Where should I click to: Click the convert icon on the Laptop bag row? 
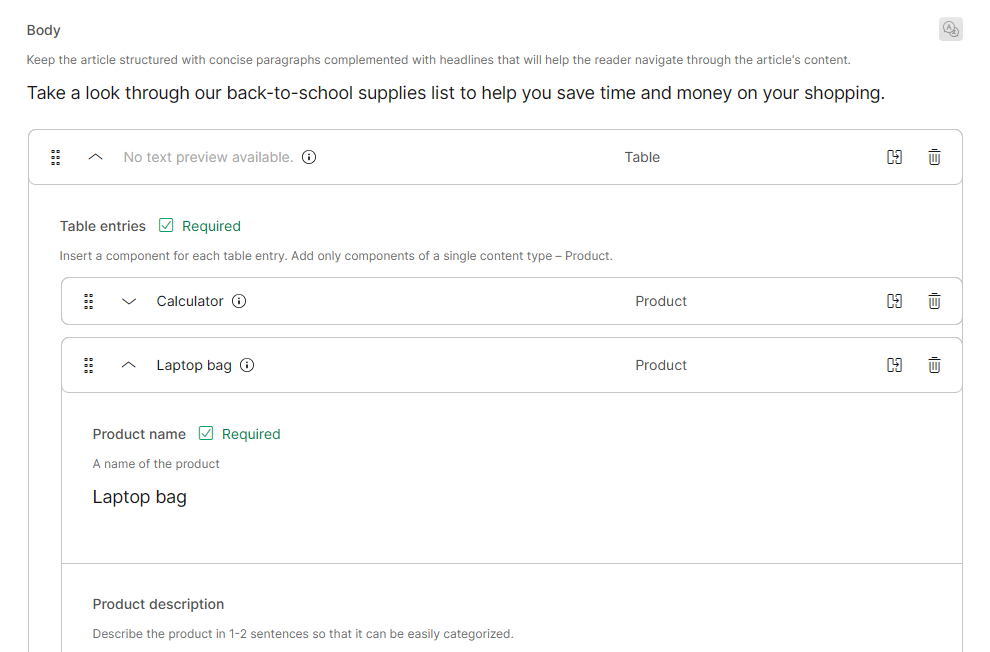pyautogui.click(x=895, y=365)
